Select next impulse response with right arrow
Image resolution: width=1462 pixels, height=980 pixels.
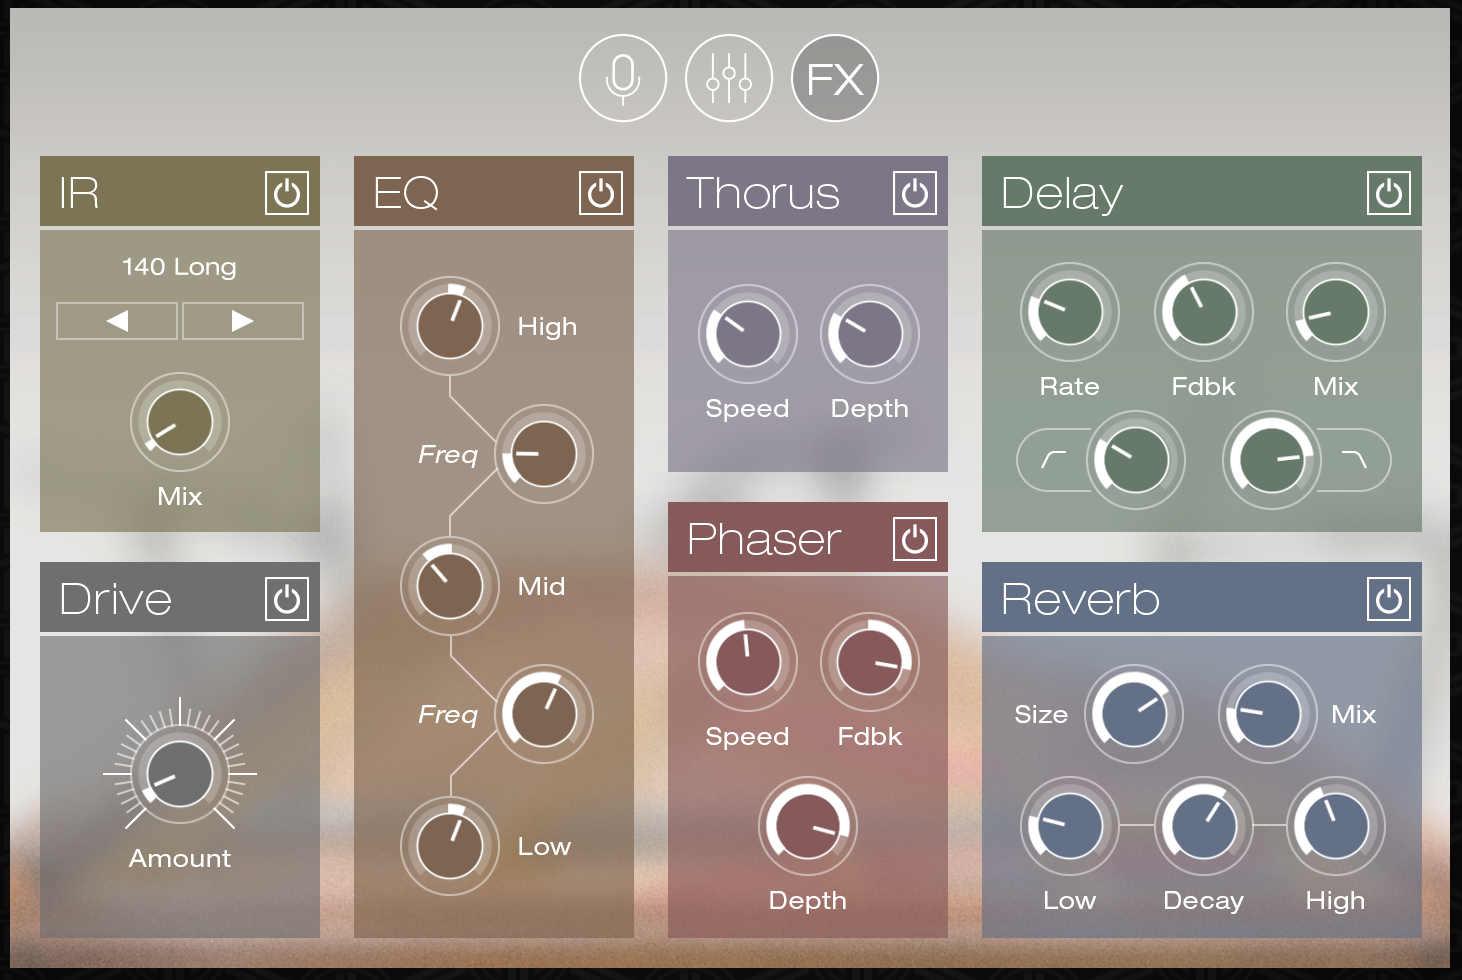tap(243, 321)
